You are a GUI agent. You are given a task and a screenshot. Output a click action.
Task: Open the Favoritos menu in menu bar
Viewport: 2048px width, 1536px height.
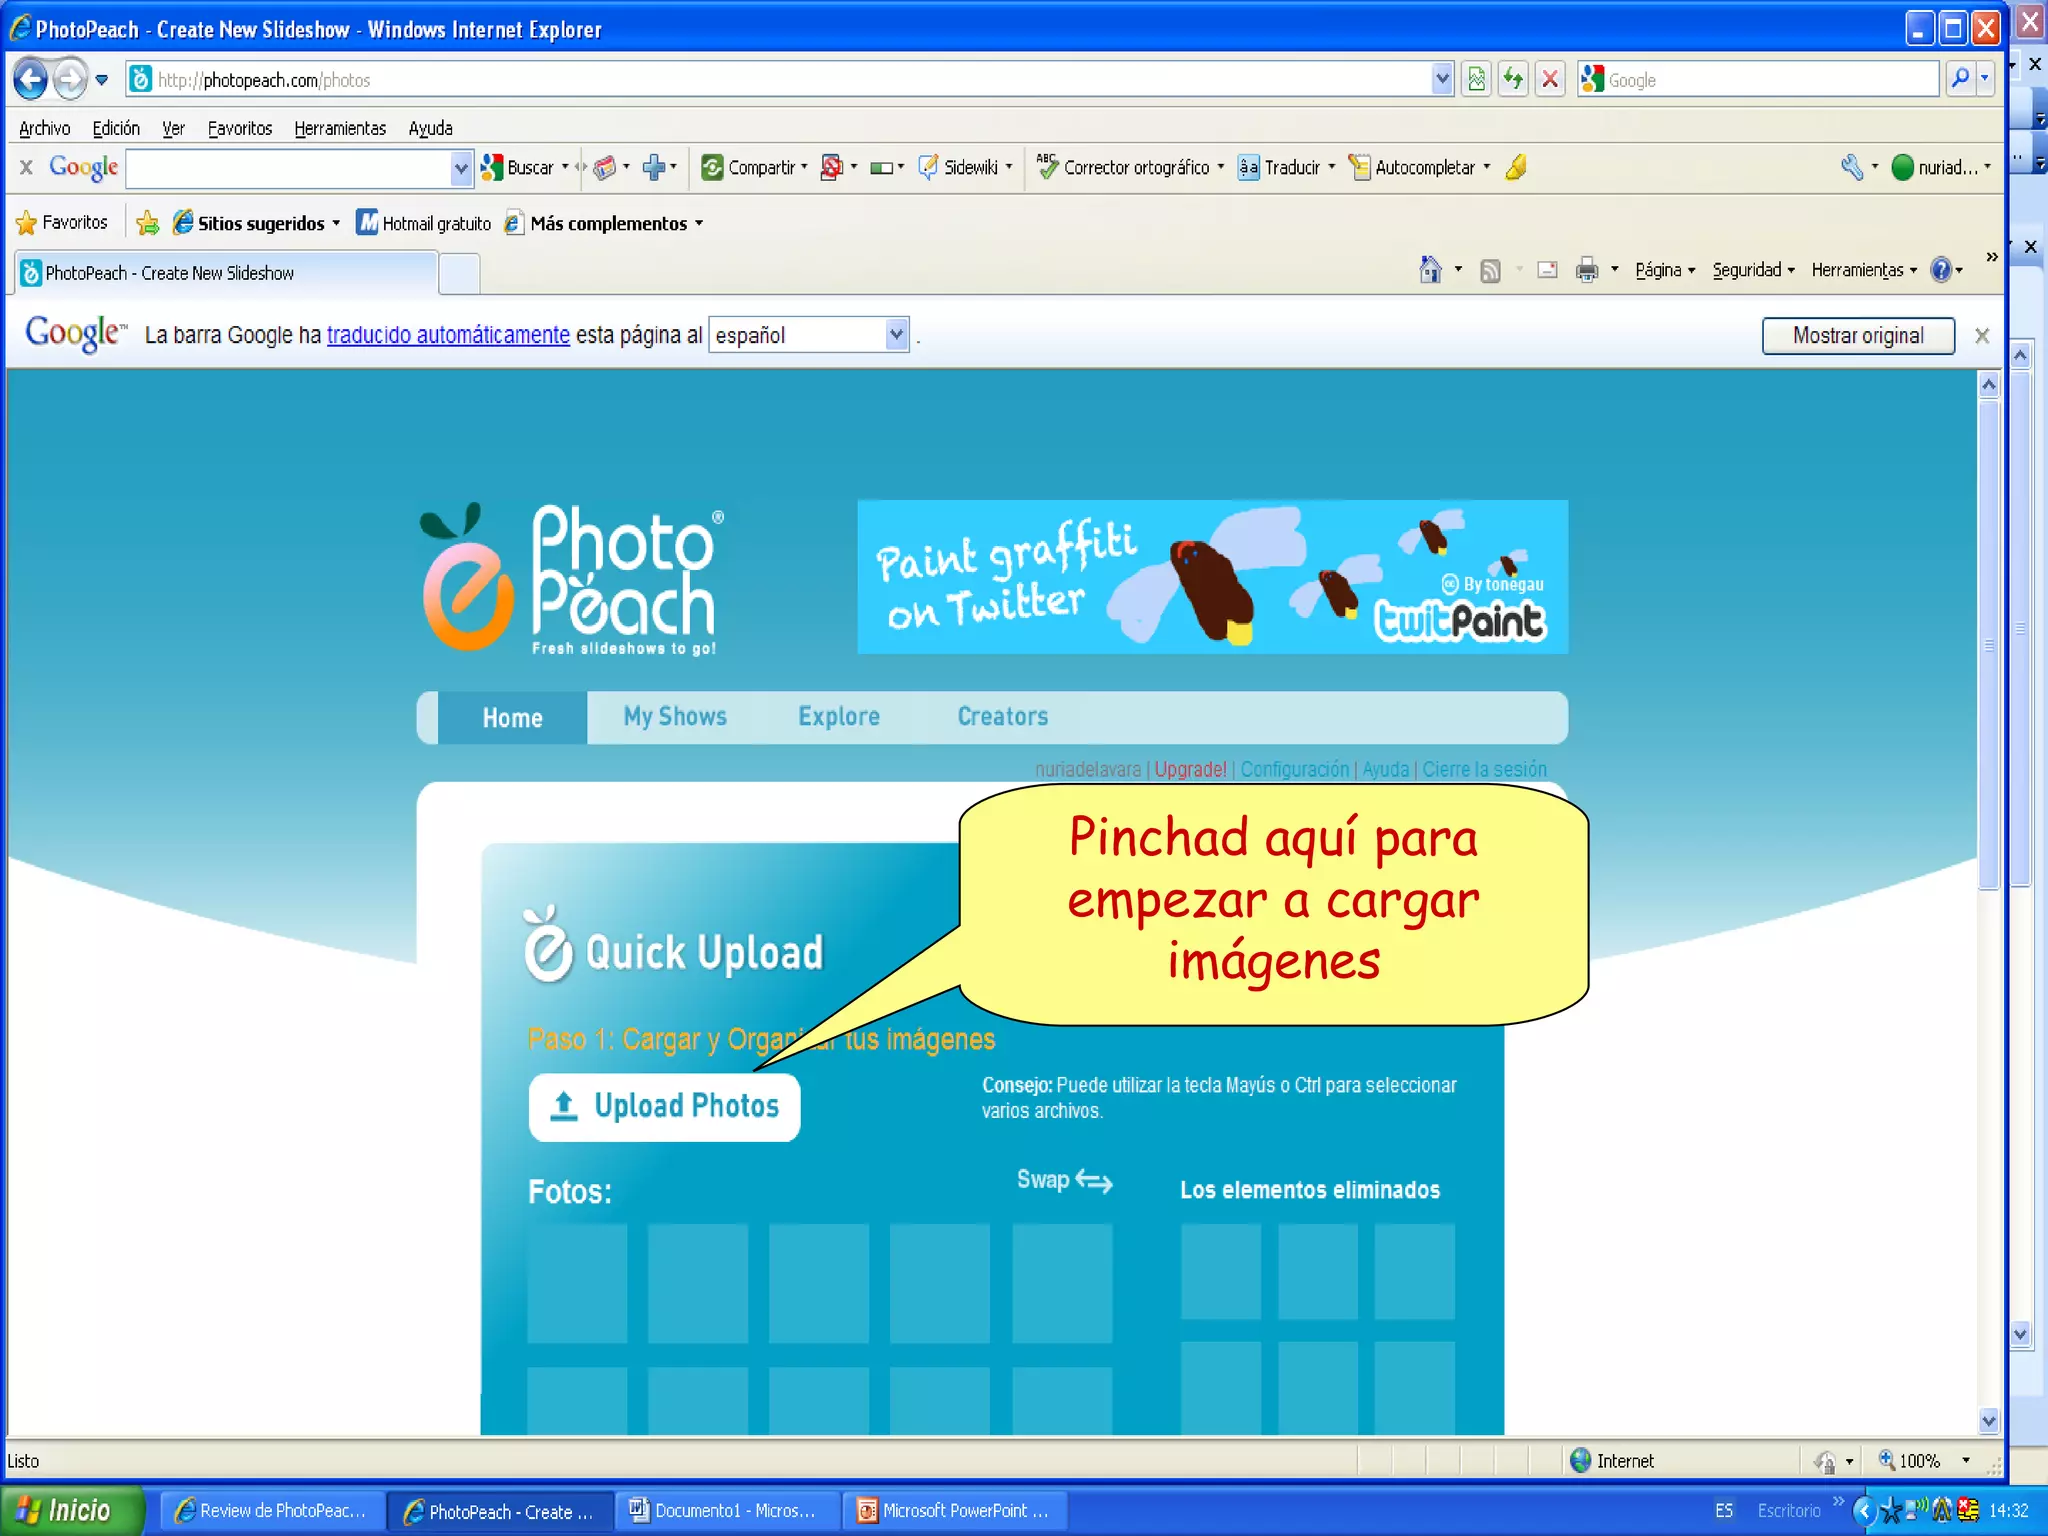239,128
